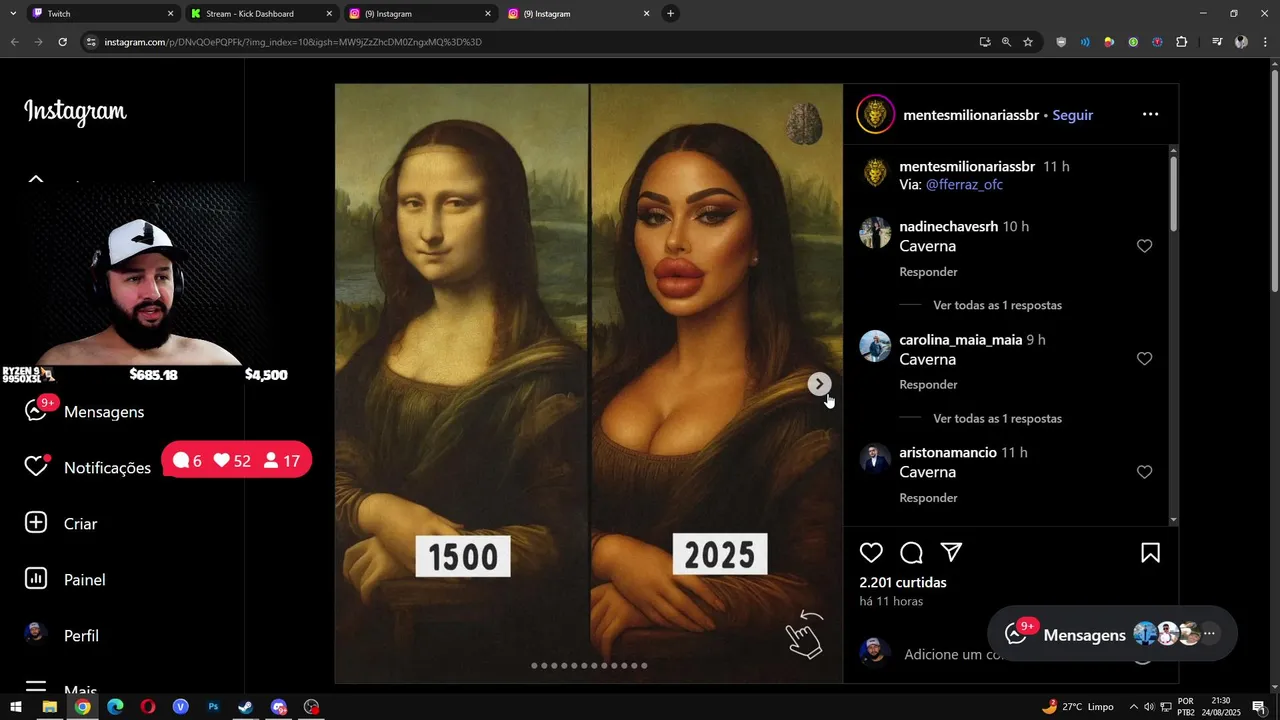
Task: Open Photoshop from the taskbar
Action: click(213, 707)
